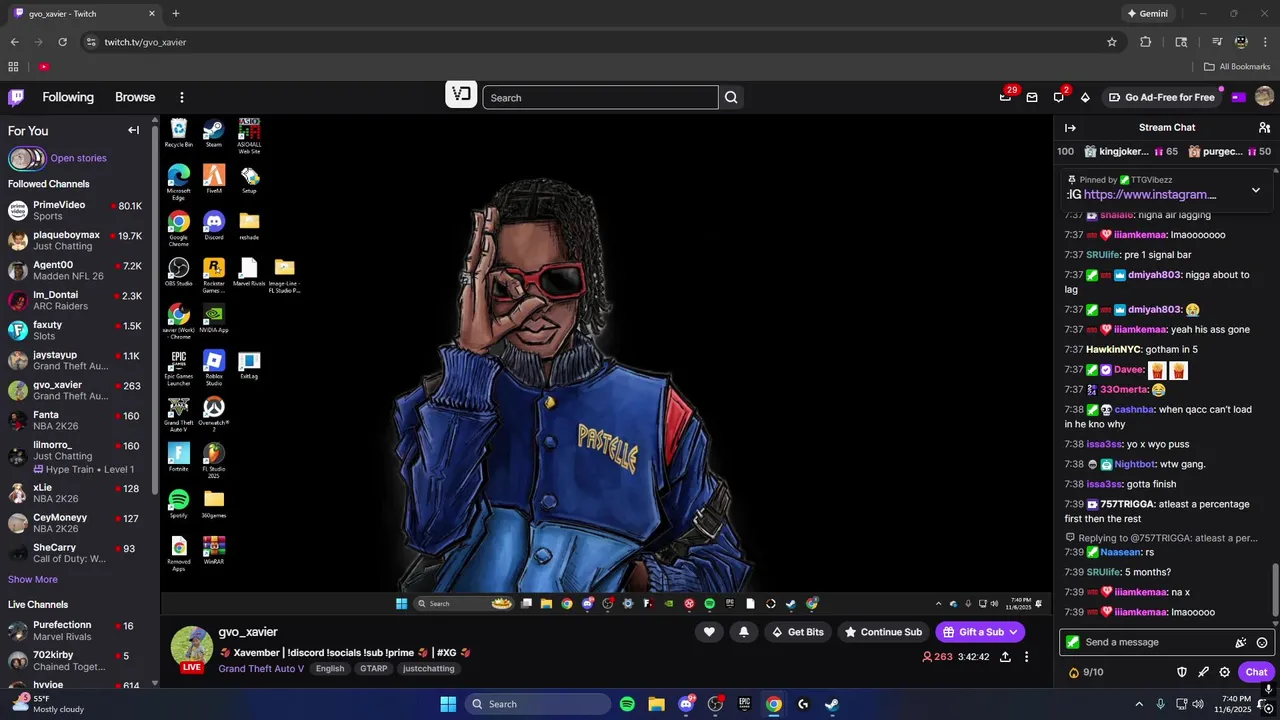1280x720 pixels.
Task: Open the stream's three-dot options menu
Action: [1026, 657]
